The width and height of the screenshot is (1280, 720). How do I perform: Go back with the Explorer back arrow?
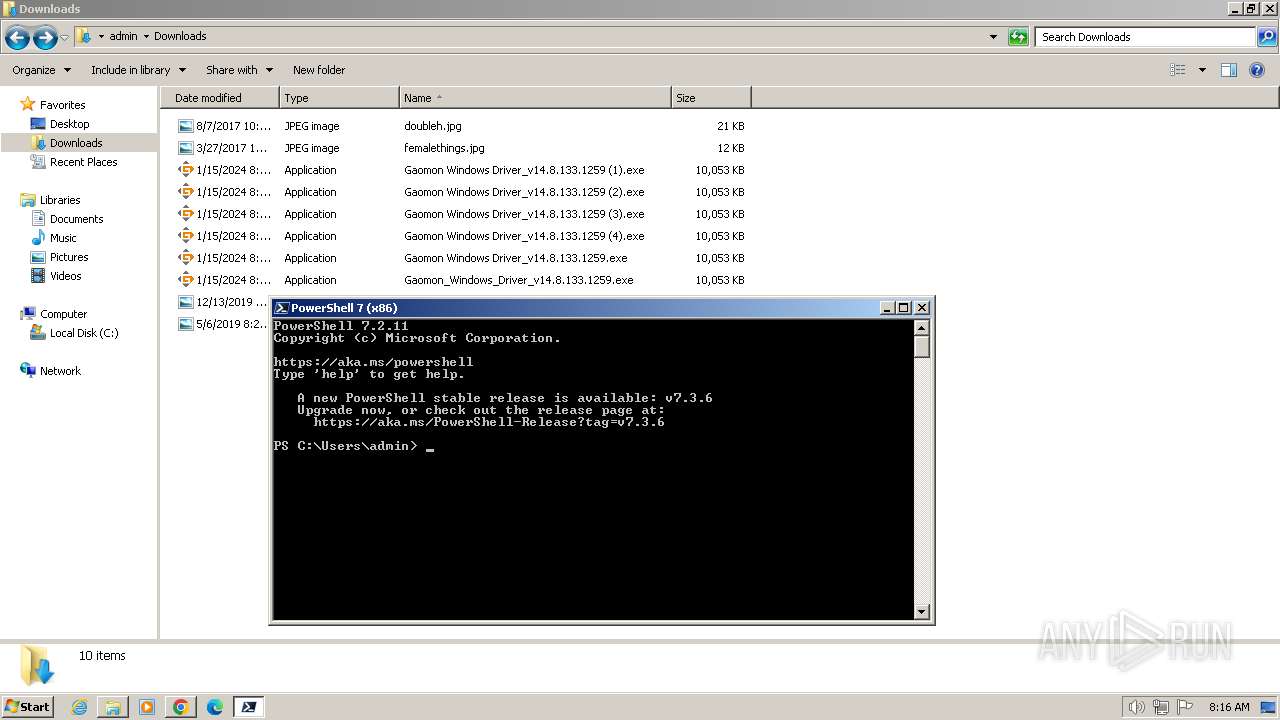coord(17,38)
